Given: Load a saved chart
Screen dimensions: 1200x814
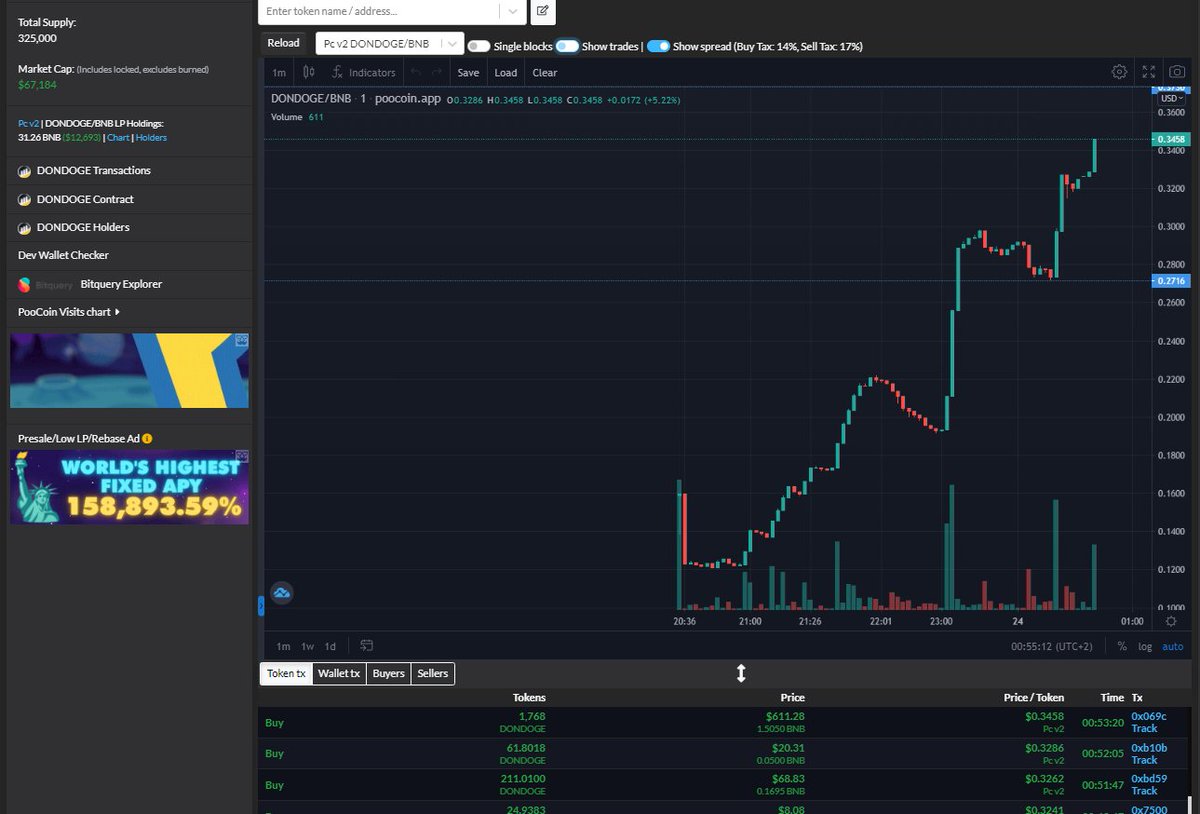Looking at the screenshot, I should [x=506, y=72].
